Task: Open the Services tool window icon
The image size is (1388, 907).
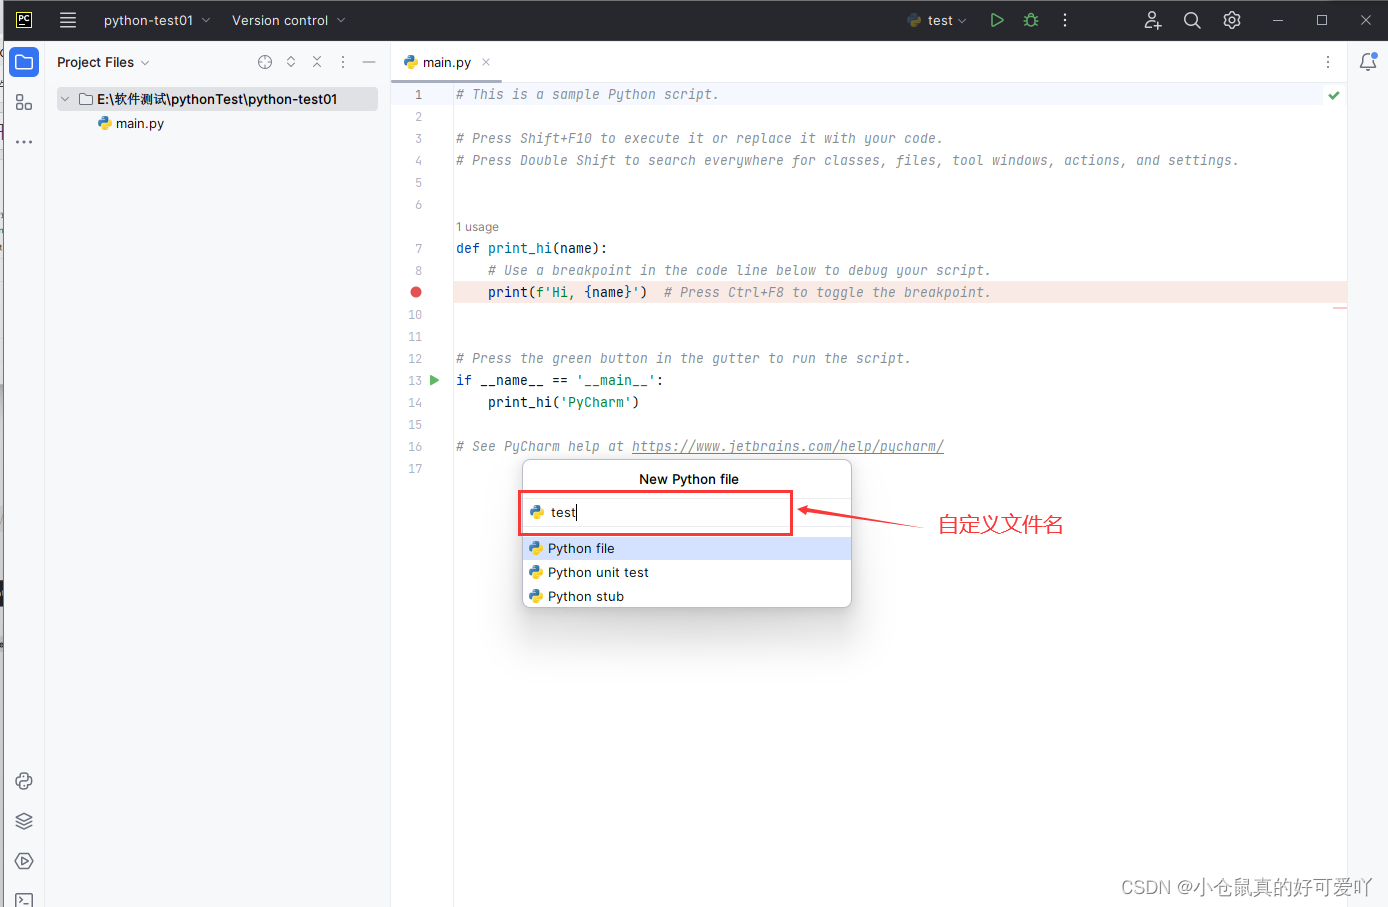Action: (x=24, y=861)
